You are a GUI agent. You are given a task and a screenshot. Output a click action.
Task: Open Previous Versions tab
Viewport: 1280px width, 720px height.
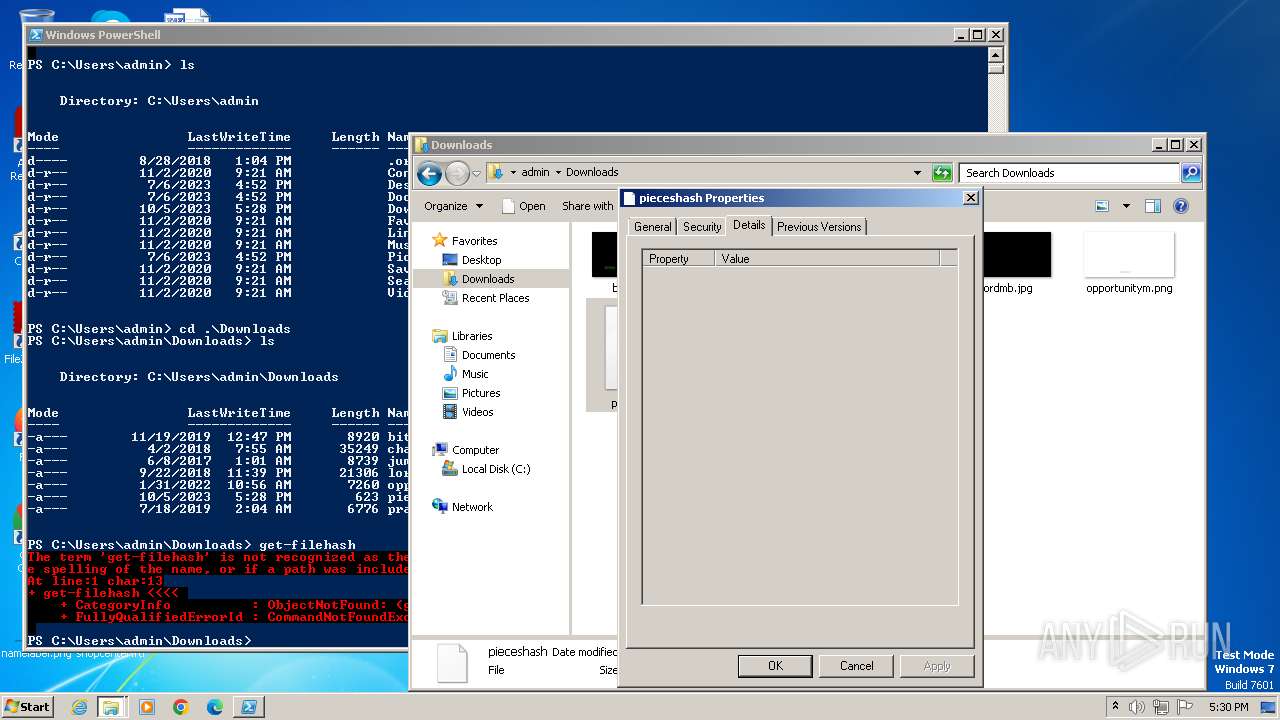click(x=819, y=227)
